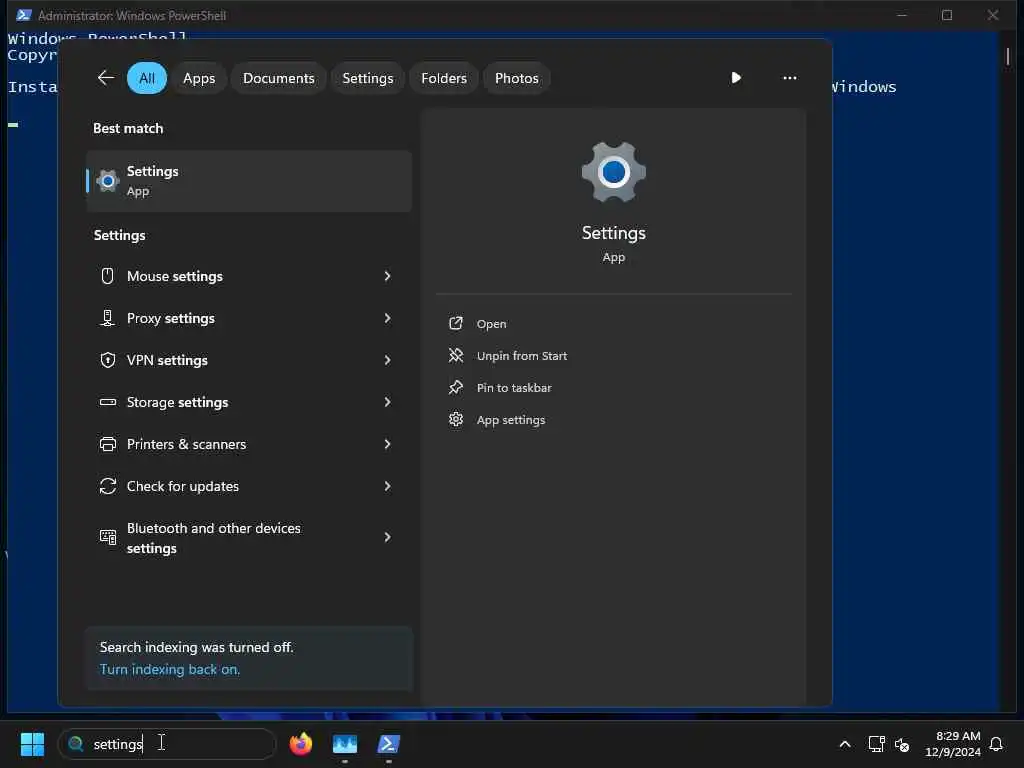Expand VPN settings chevron

387,360
